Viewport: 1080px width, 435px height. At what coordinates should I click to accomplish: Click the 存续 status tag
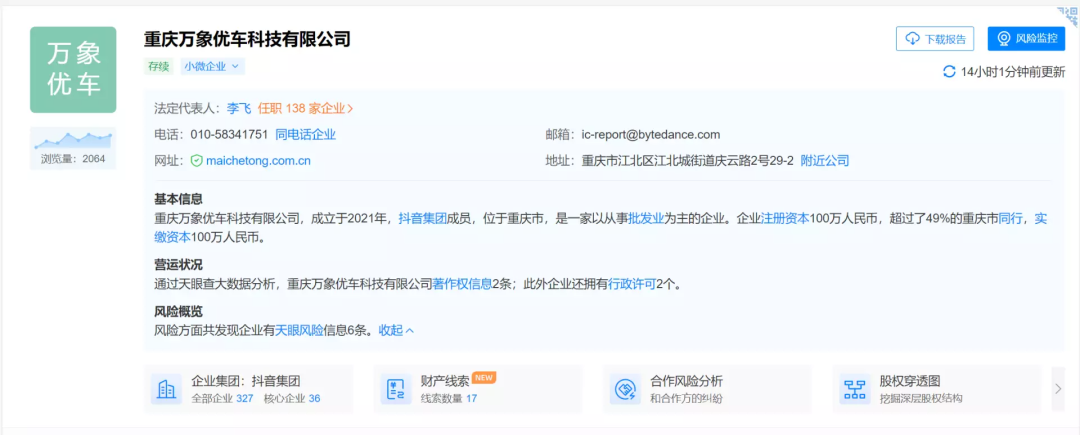point(159,67)
